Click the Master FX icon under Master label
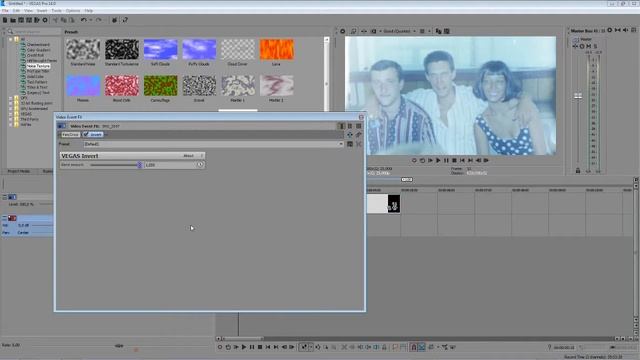This screenshot has height=360, width=640. tap(576, 46)
